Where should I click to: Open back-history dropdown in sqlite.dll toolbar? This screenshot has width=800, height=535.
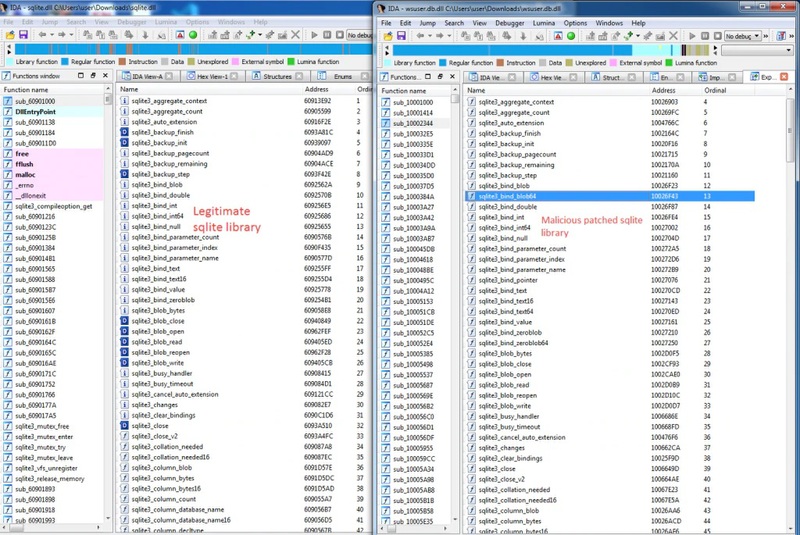coord(51,35)
